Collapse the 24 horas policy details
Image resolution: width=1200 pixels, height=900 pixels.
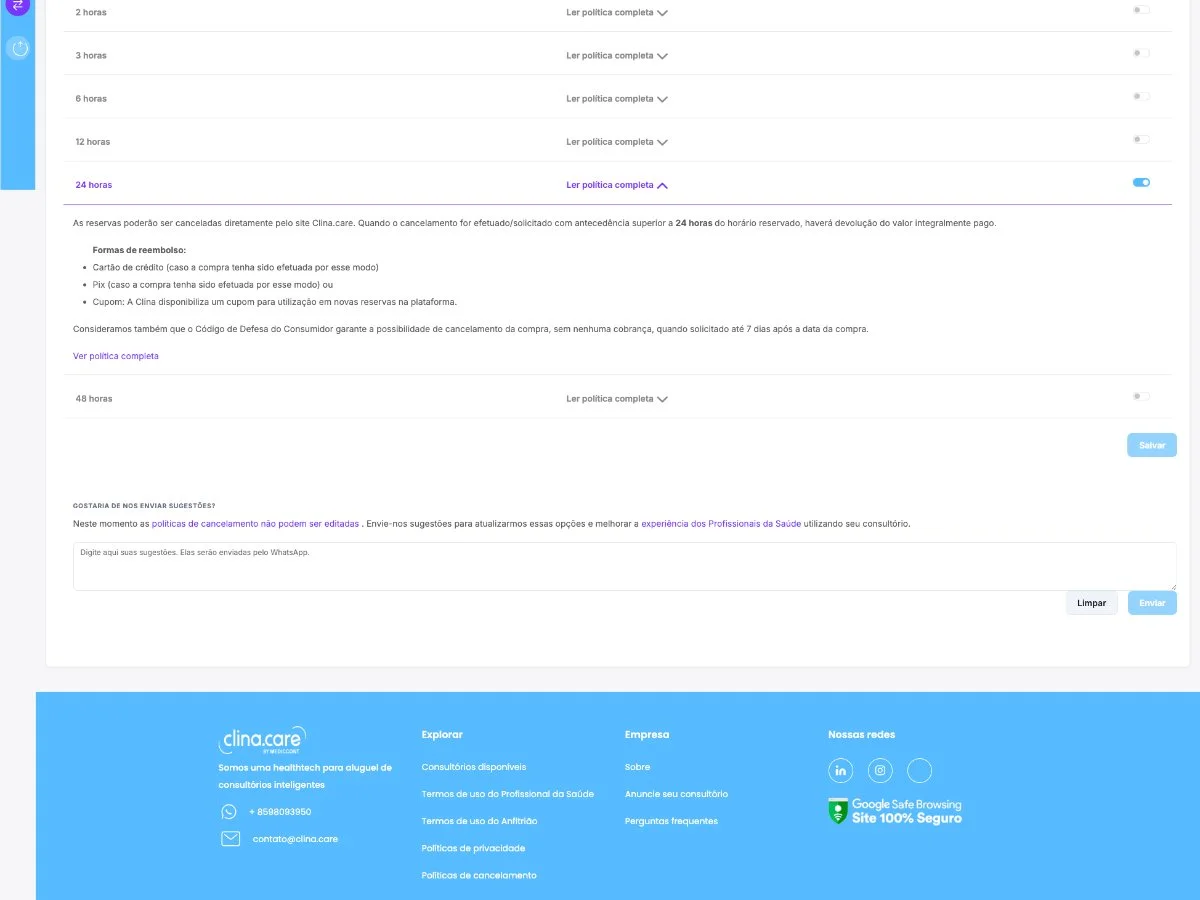click(x=617, y=185)
